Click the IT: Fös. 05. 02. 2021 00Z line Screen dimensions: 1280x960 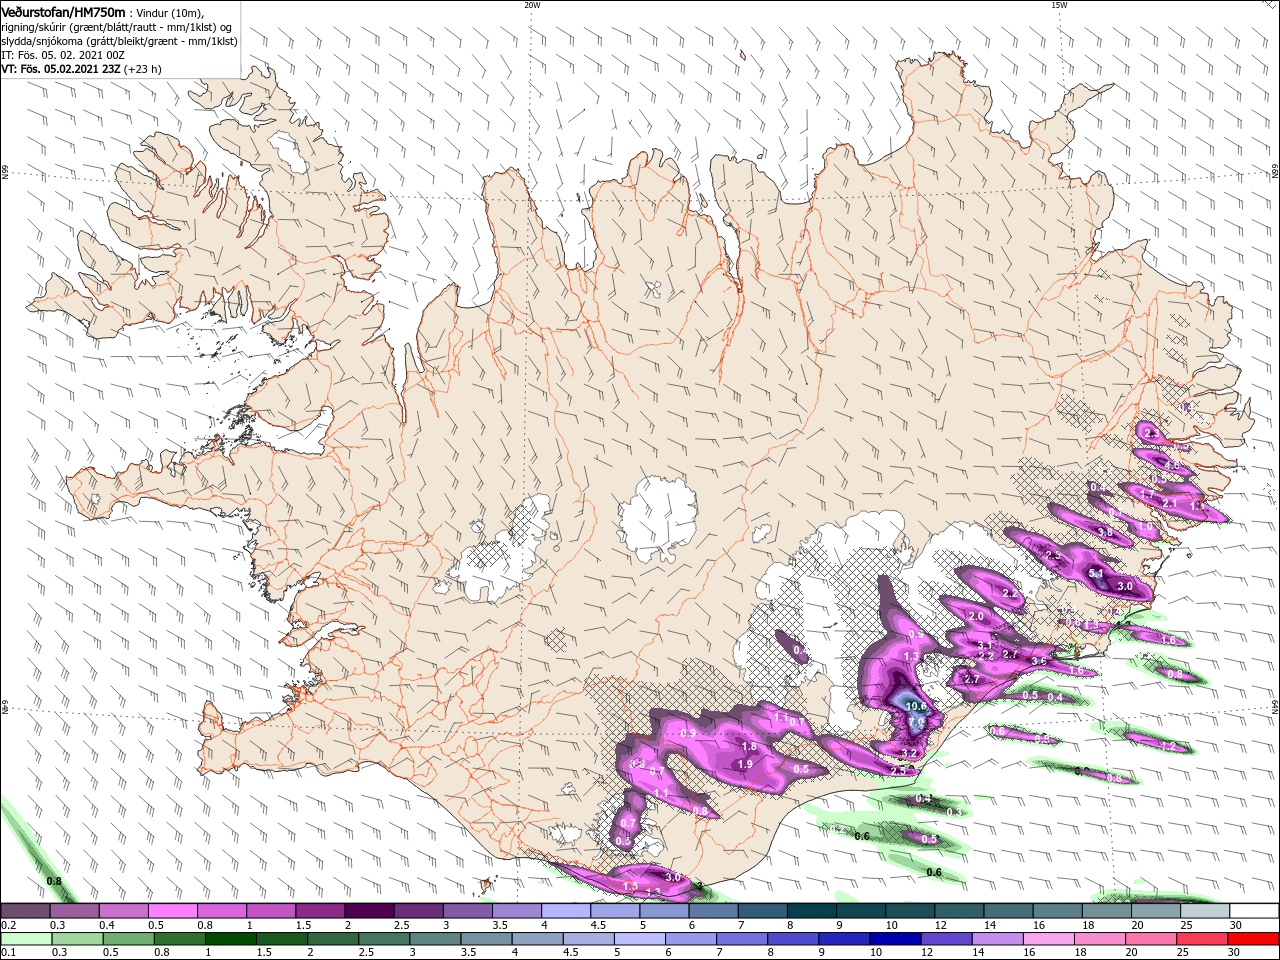tap(63, 55)
